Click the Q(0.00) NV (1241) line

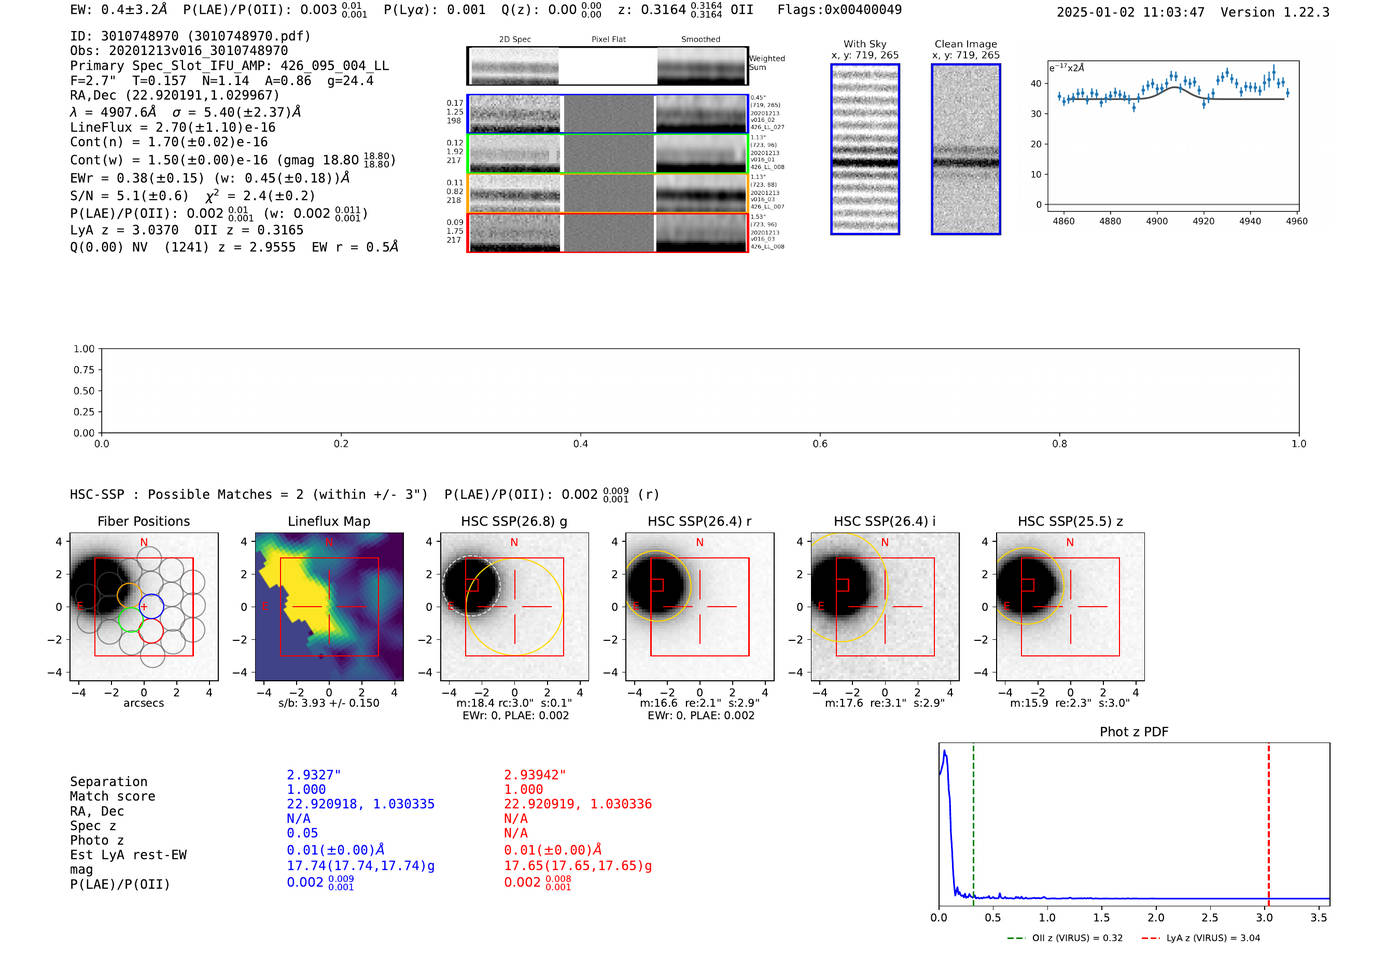(234, 247)
